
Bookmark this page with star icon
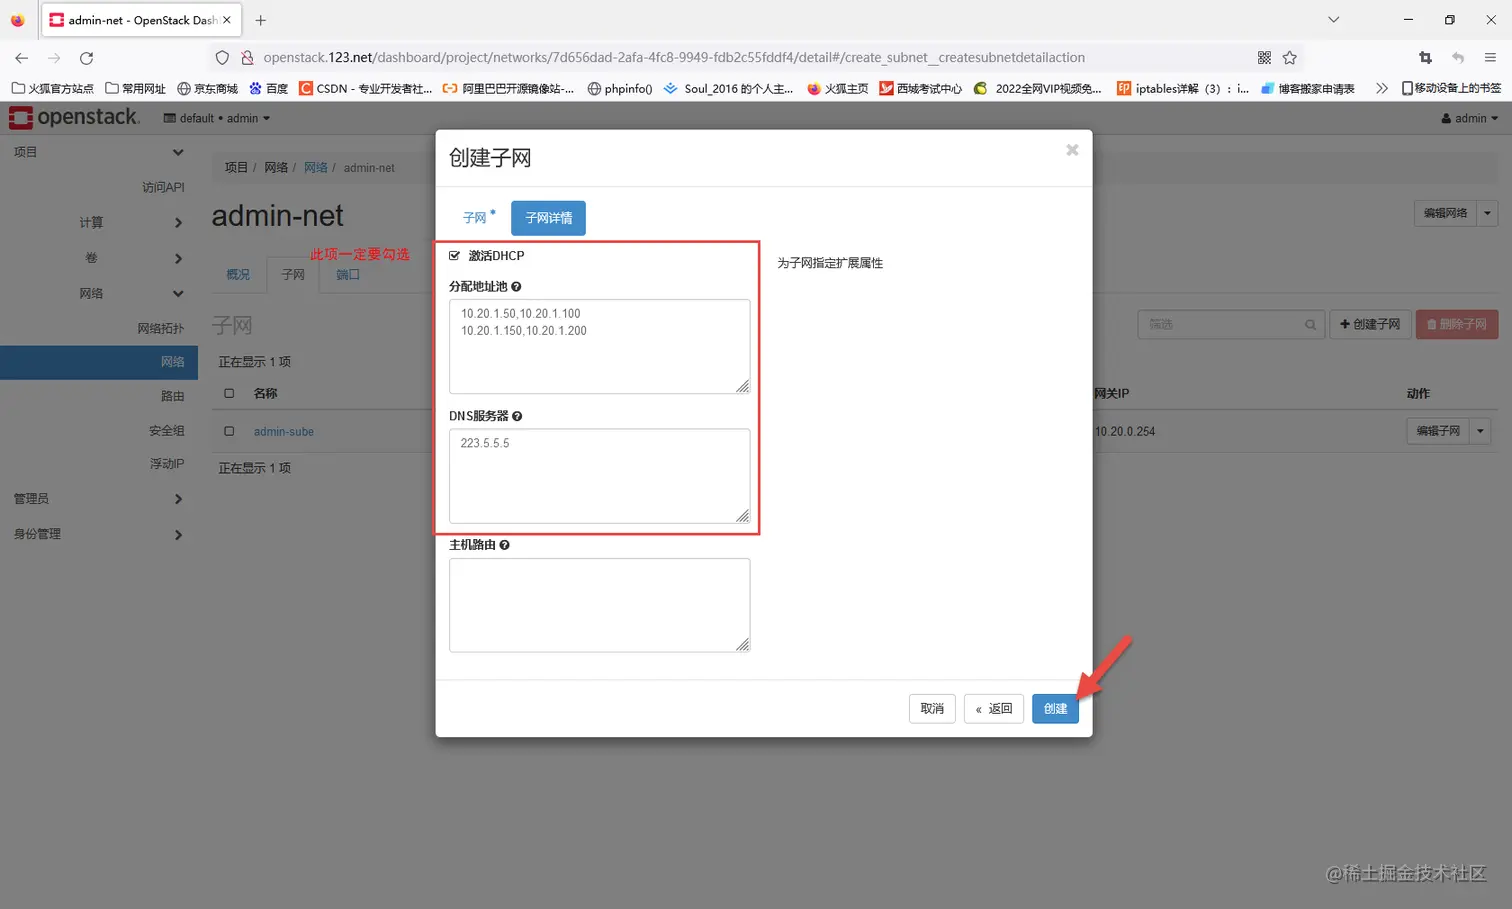1290,58
